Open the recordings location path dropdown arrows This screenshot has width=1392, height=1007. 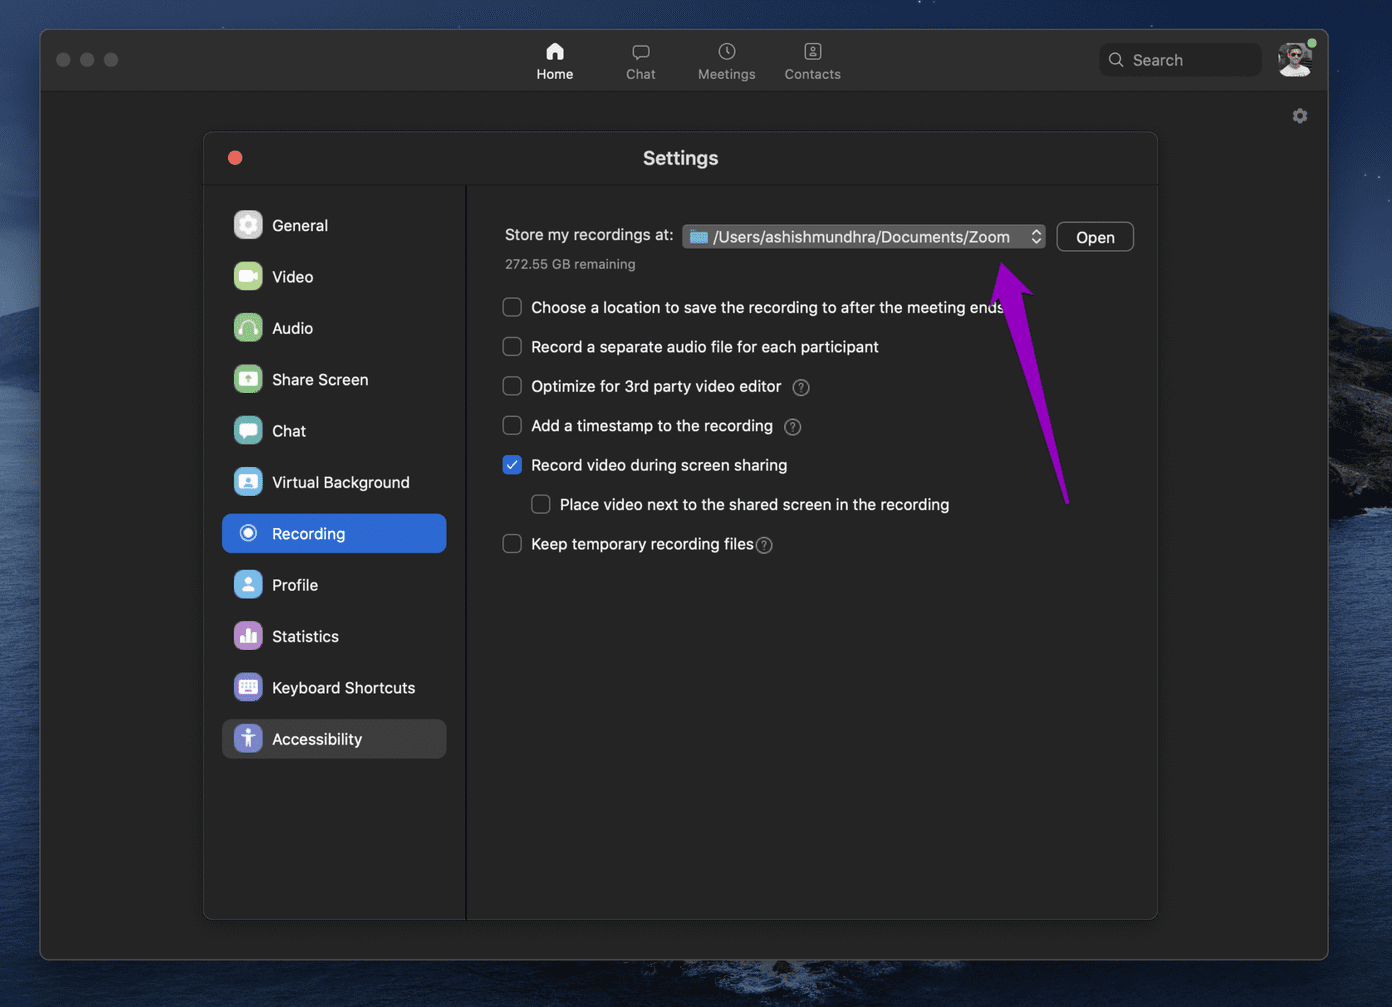click(x=1036, y=237)
